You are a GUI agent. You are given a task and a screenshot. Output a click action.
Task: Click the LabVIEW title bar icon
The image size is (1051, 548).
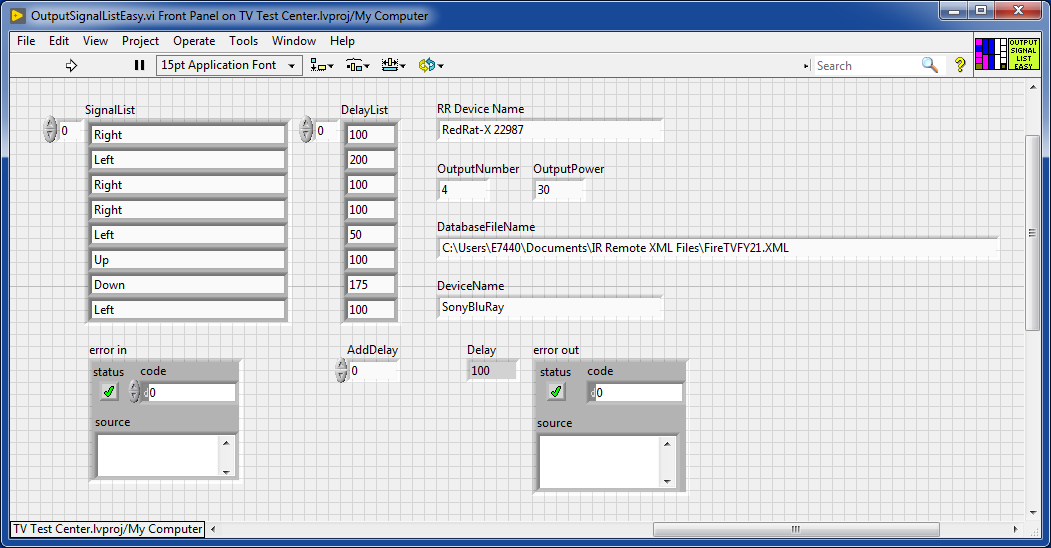click(18, 15)
